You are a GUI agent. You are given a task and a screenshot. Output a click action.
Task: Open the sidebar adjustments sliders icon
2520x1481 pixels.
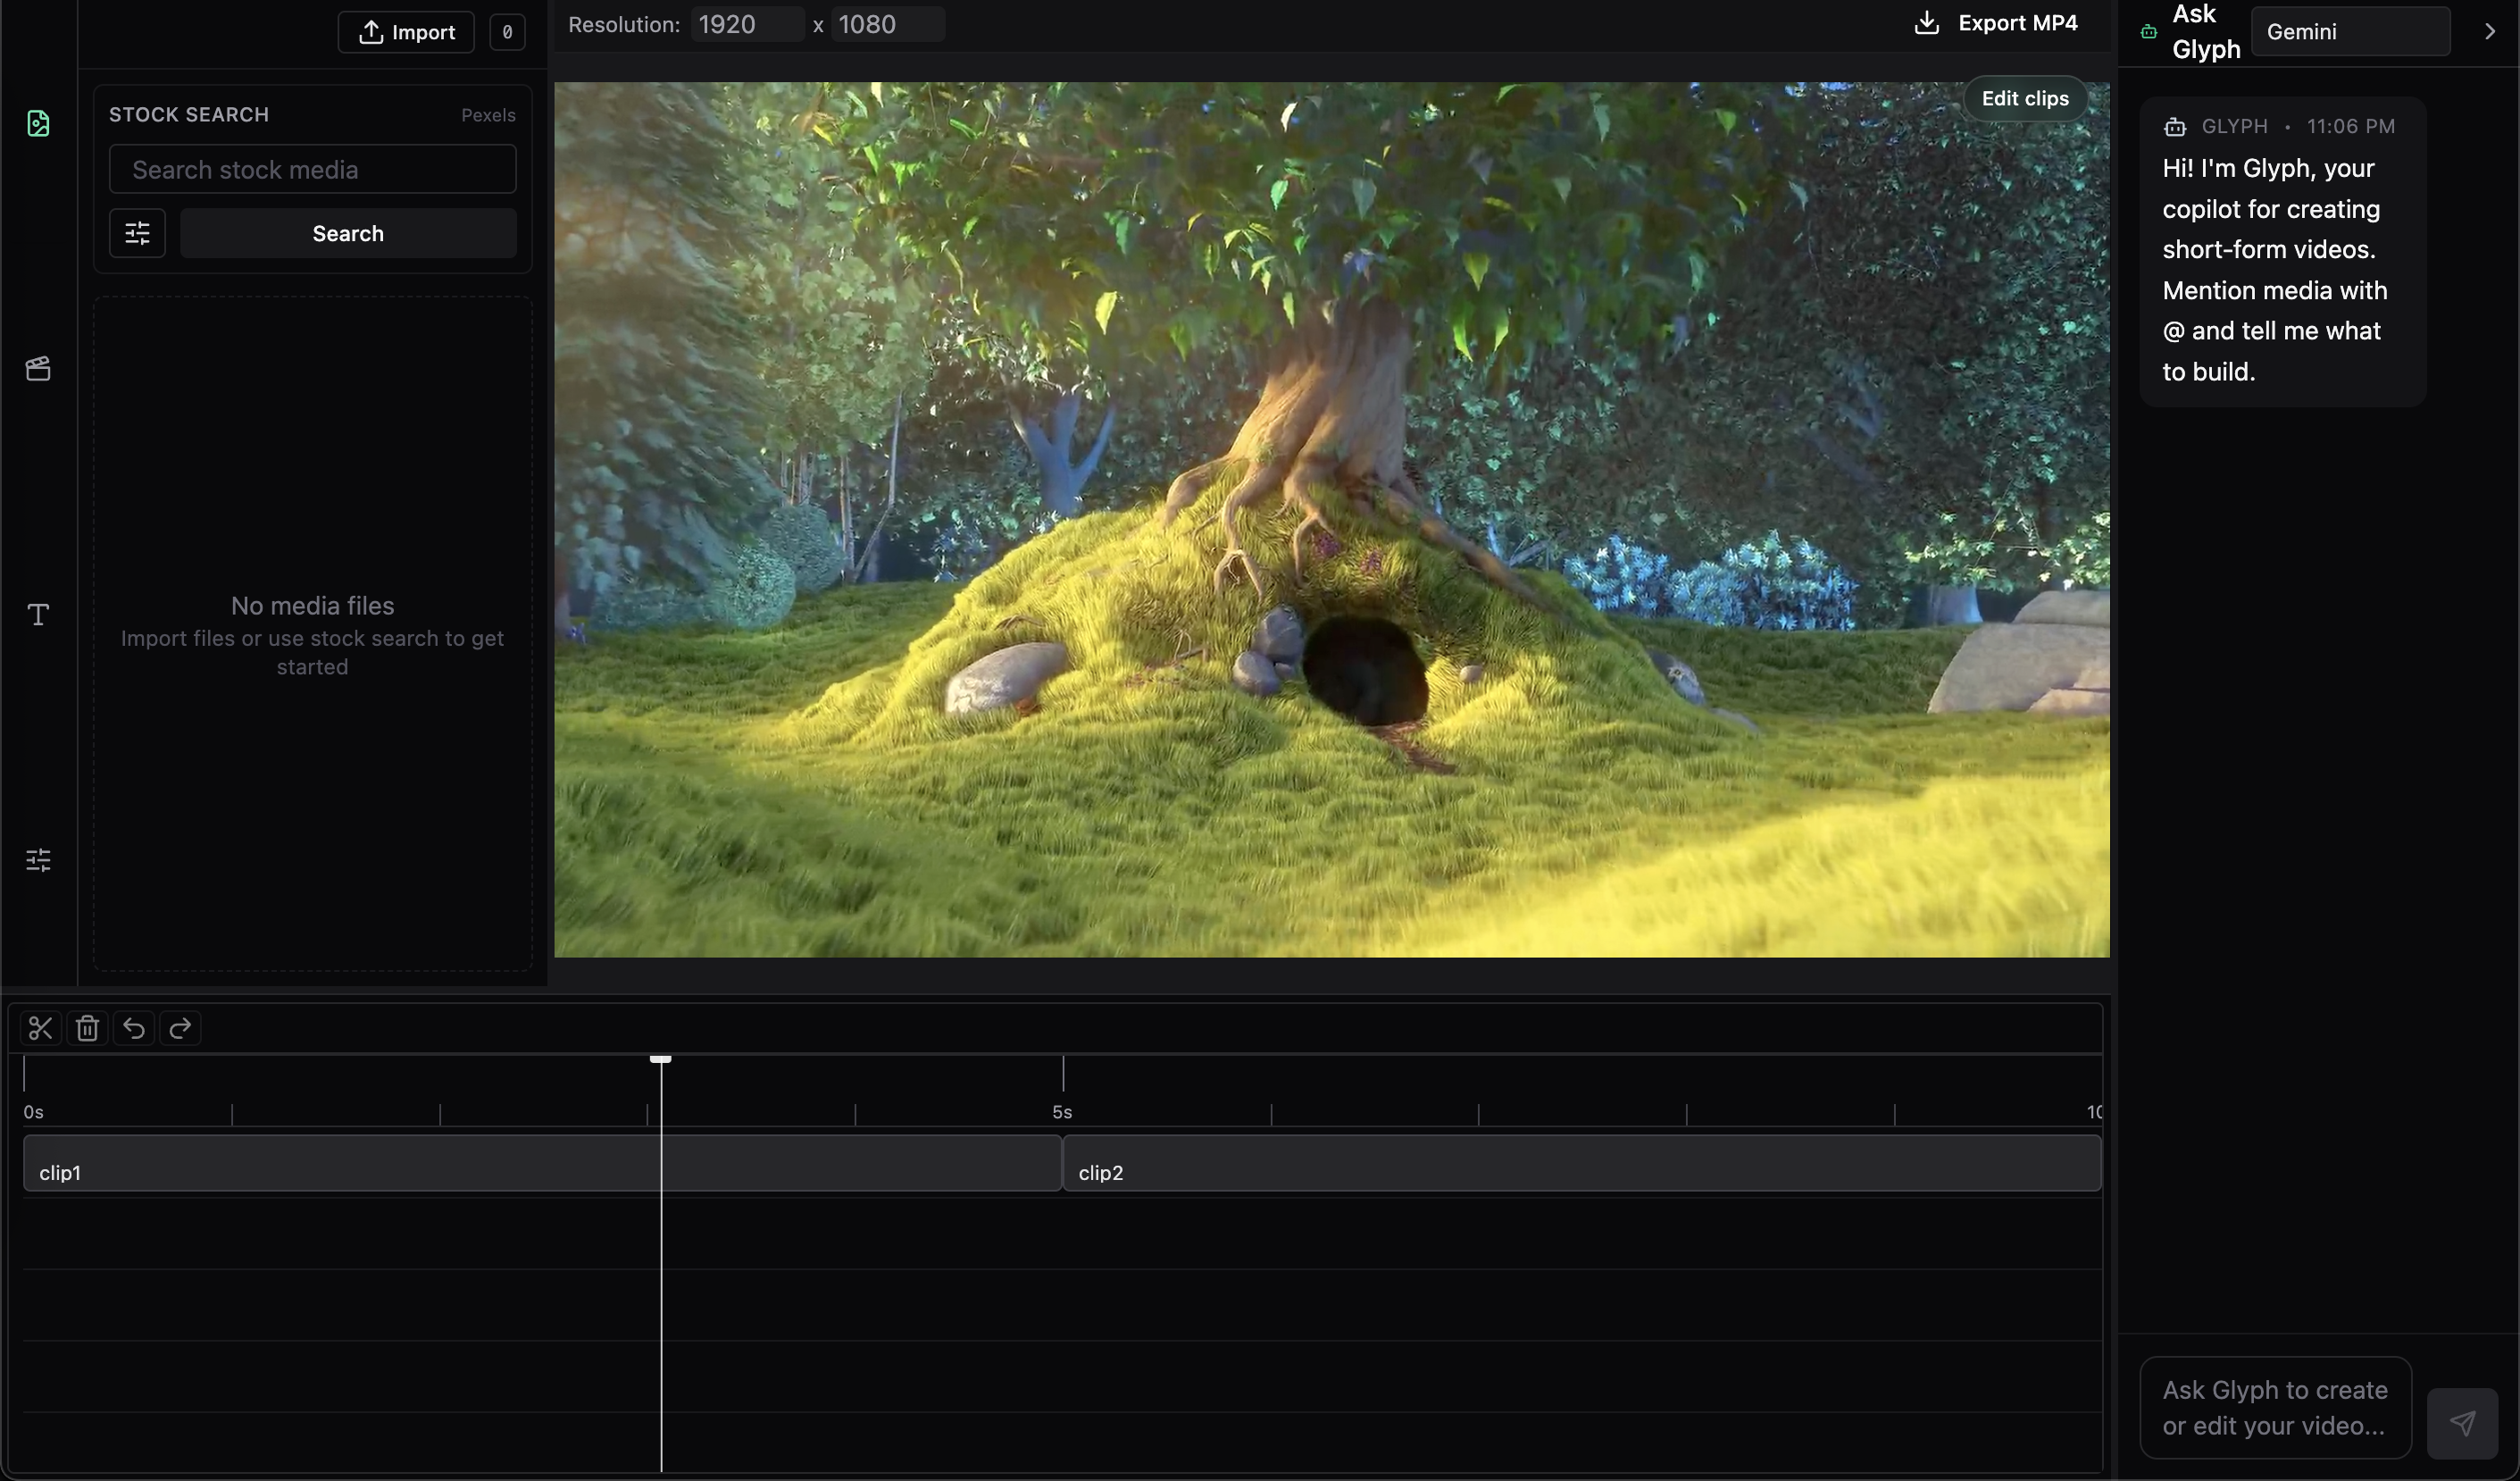[x=38, y=859]
